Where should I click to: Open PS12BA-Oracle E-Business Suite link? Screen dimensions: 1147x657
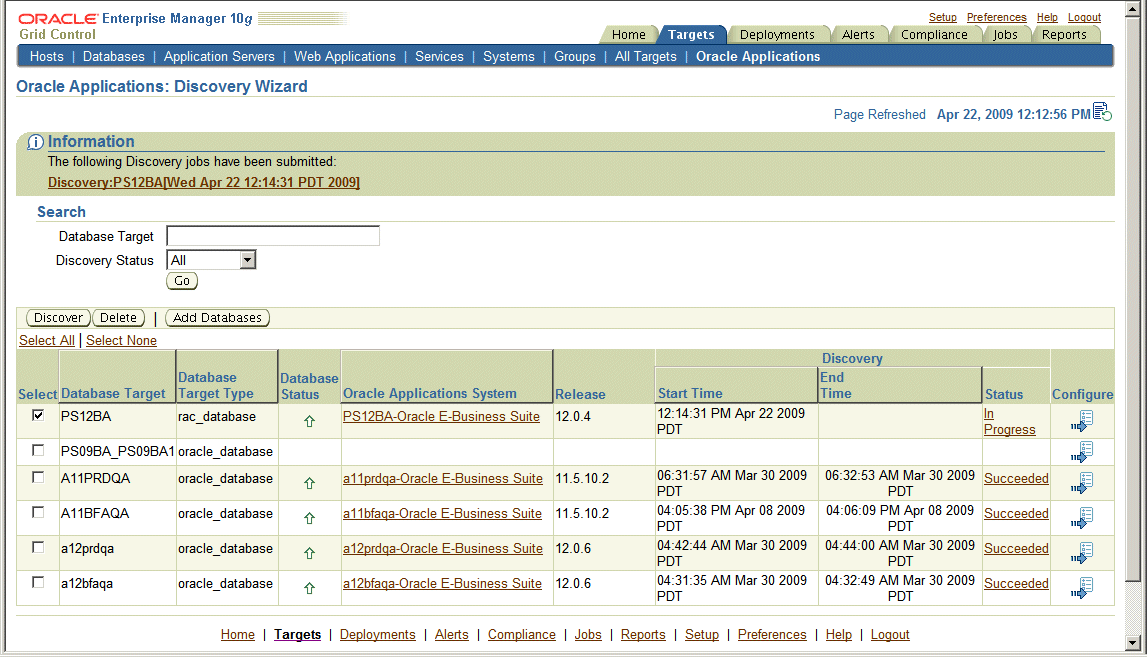(441, 416)
